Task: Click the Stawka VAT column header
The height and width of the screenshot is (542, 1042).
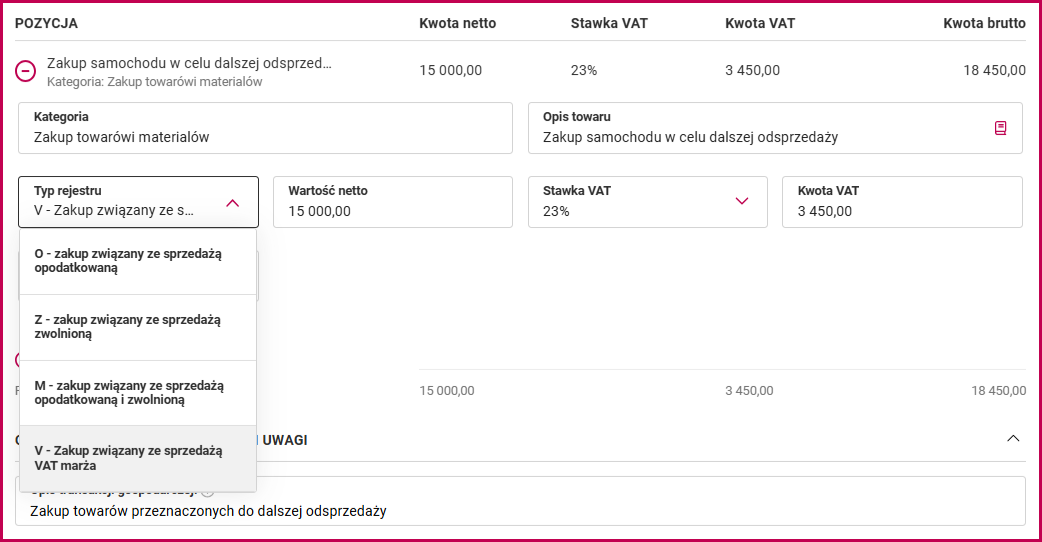Action: [x=609, y=23]
